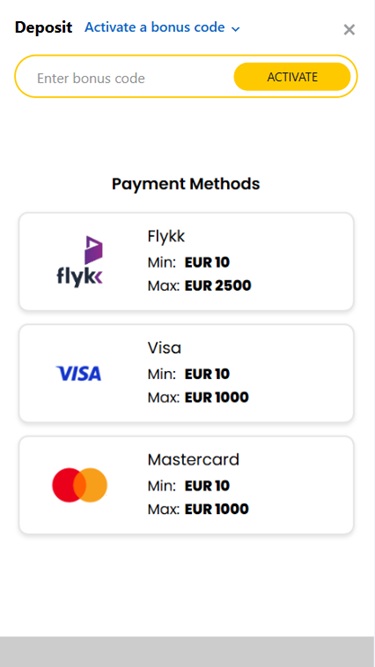
Task: Click the gray bar at bottom
Action: click(187, 652)
